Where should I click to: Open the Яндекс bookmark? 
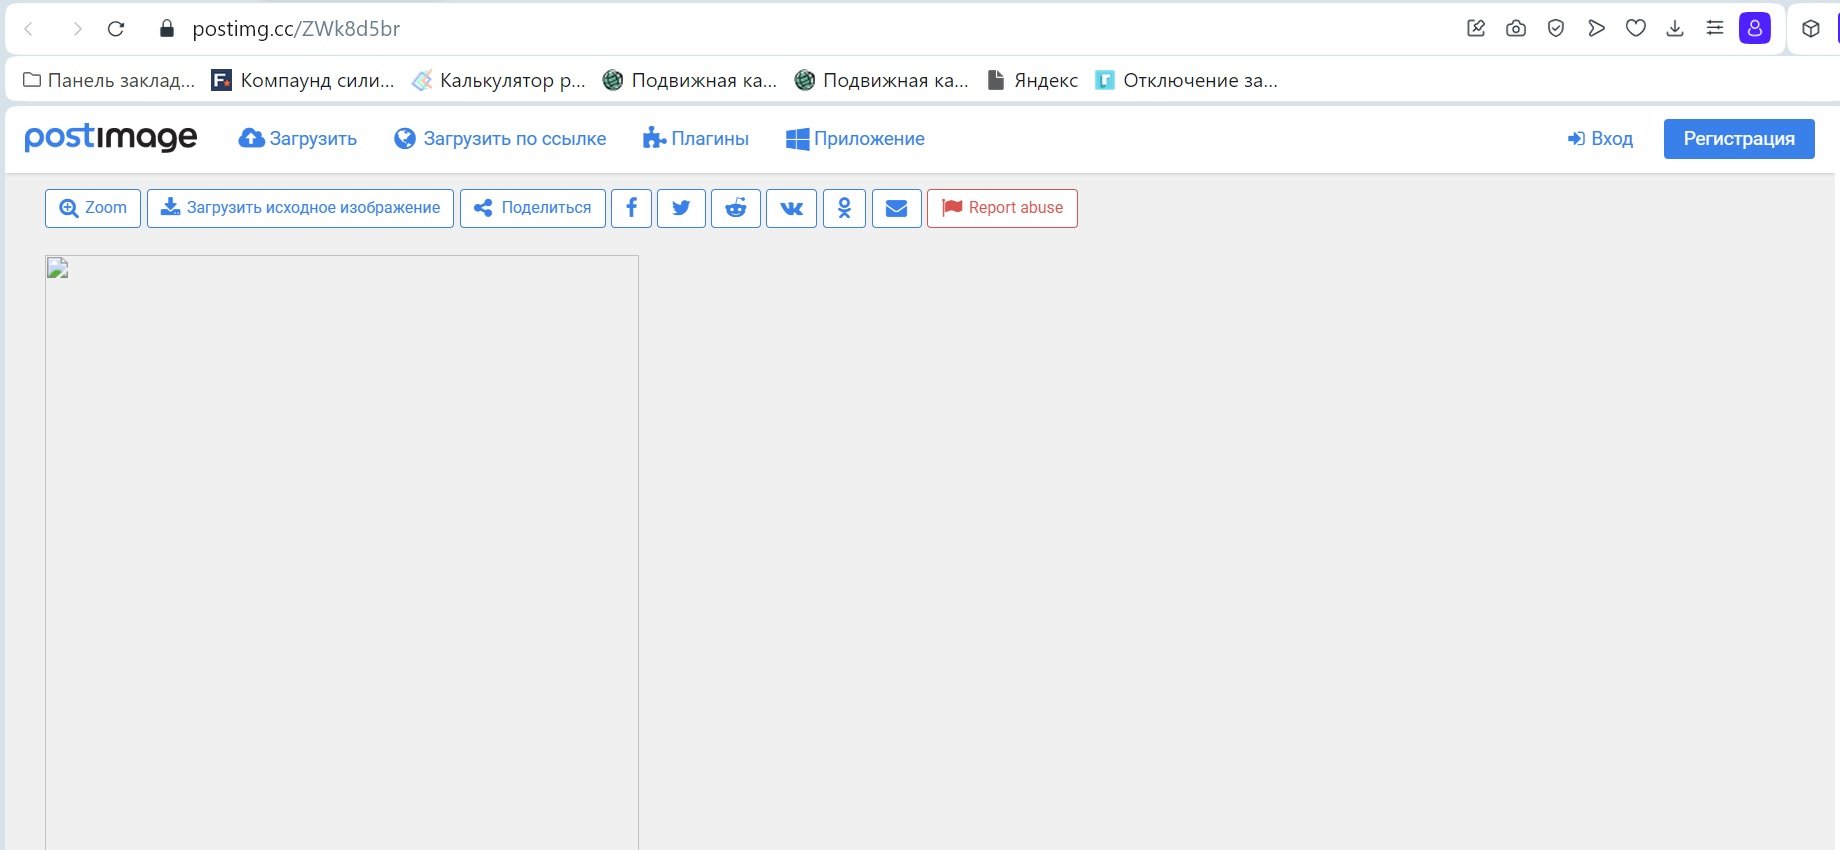click(x=1032, y=80)
